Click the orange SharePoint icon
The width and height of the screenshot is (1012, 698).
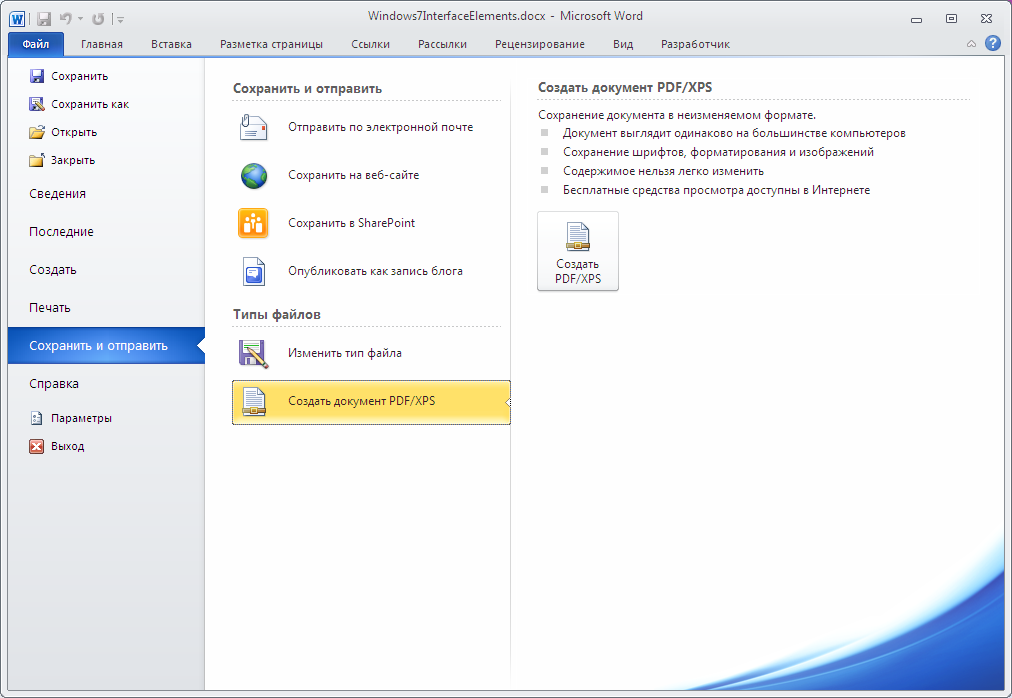pos(253,223)
